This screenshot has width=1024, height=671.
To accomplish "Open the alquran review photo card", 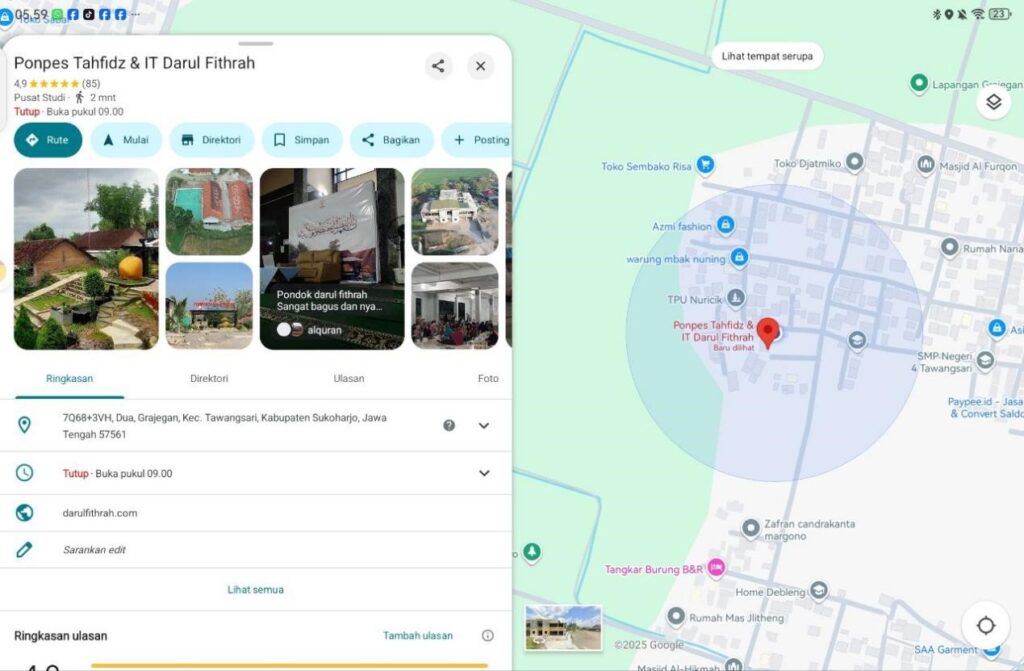I will pyautogui.click(x=332, y=259).
